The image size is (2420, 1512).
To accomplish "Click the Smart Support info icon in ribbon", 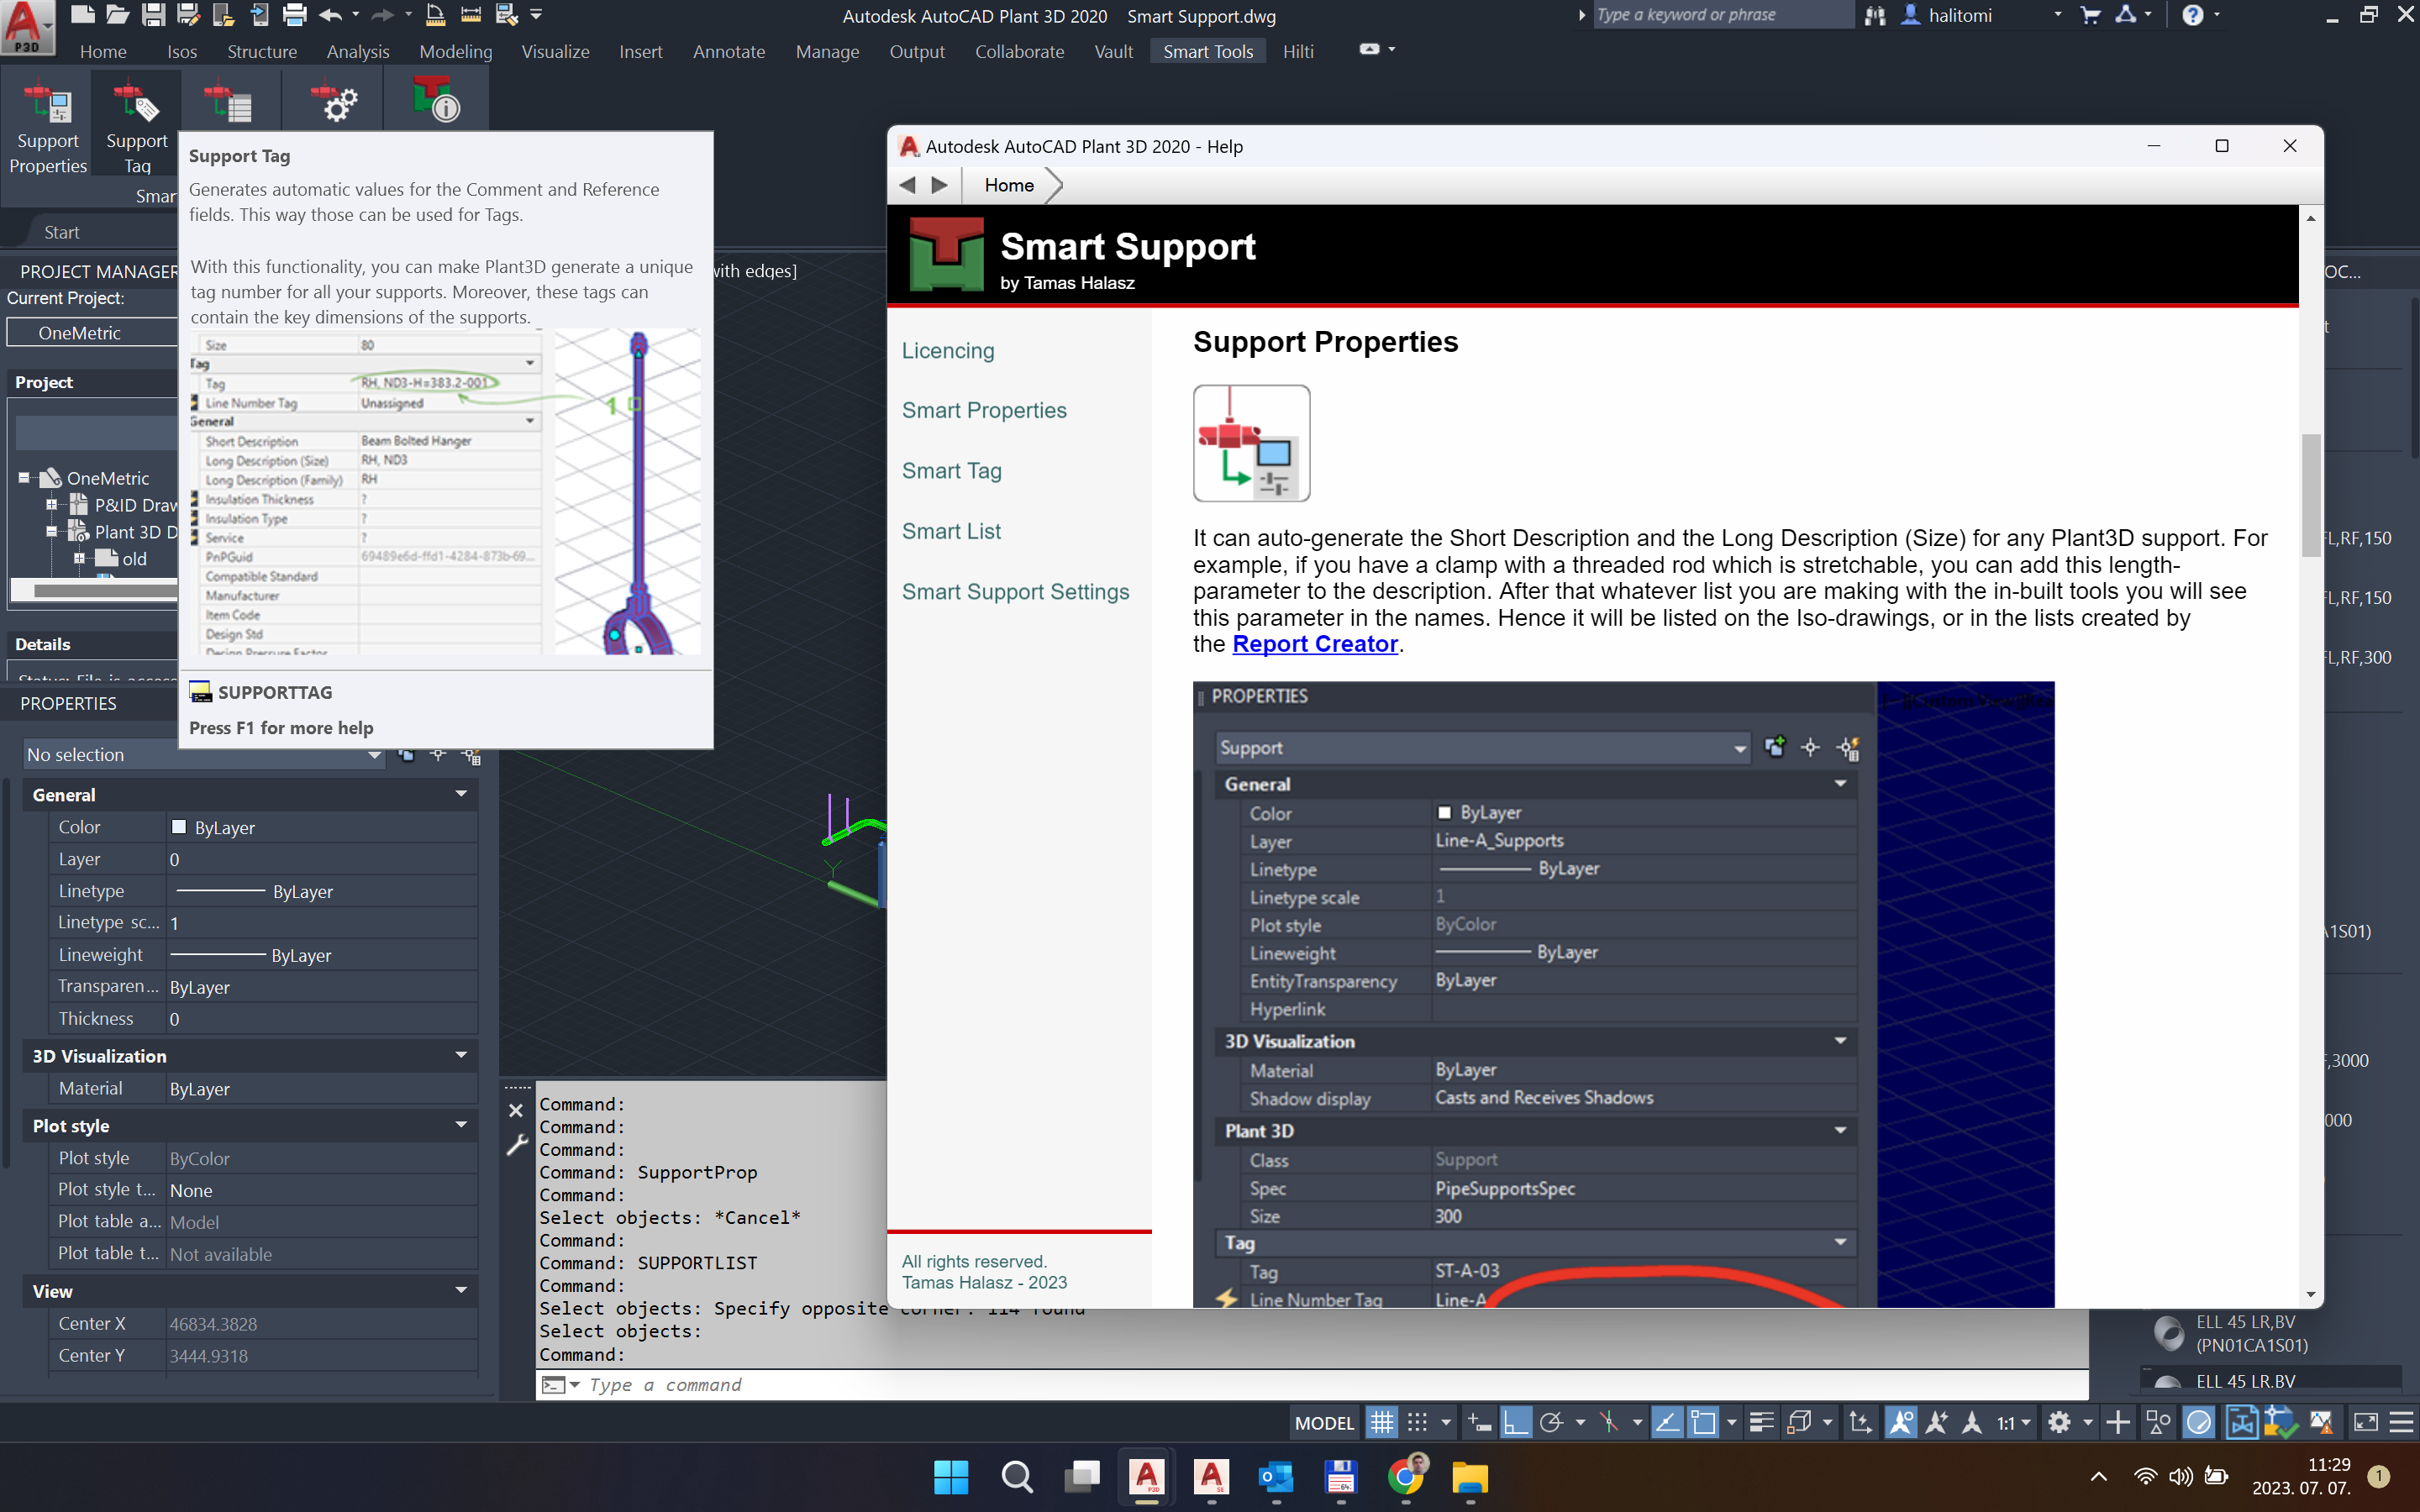I will (436, 101).
